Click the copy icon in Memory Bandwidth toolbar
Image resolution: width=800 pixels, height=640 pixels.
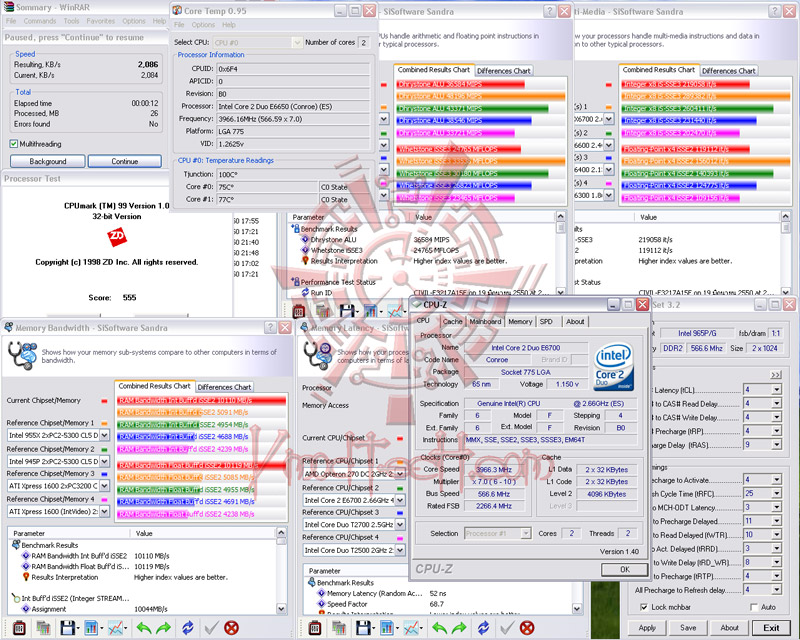[x=43, y=627]
